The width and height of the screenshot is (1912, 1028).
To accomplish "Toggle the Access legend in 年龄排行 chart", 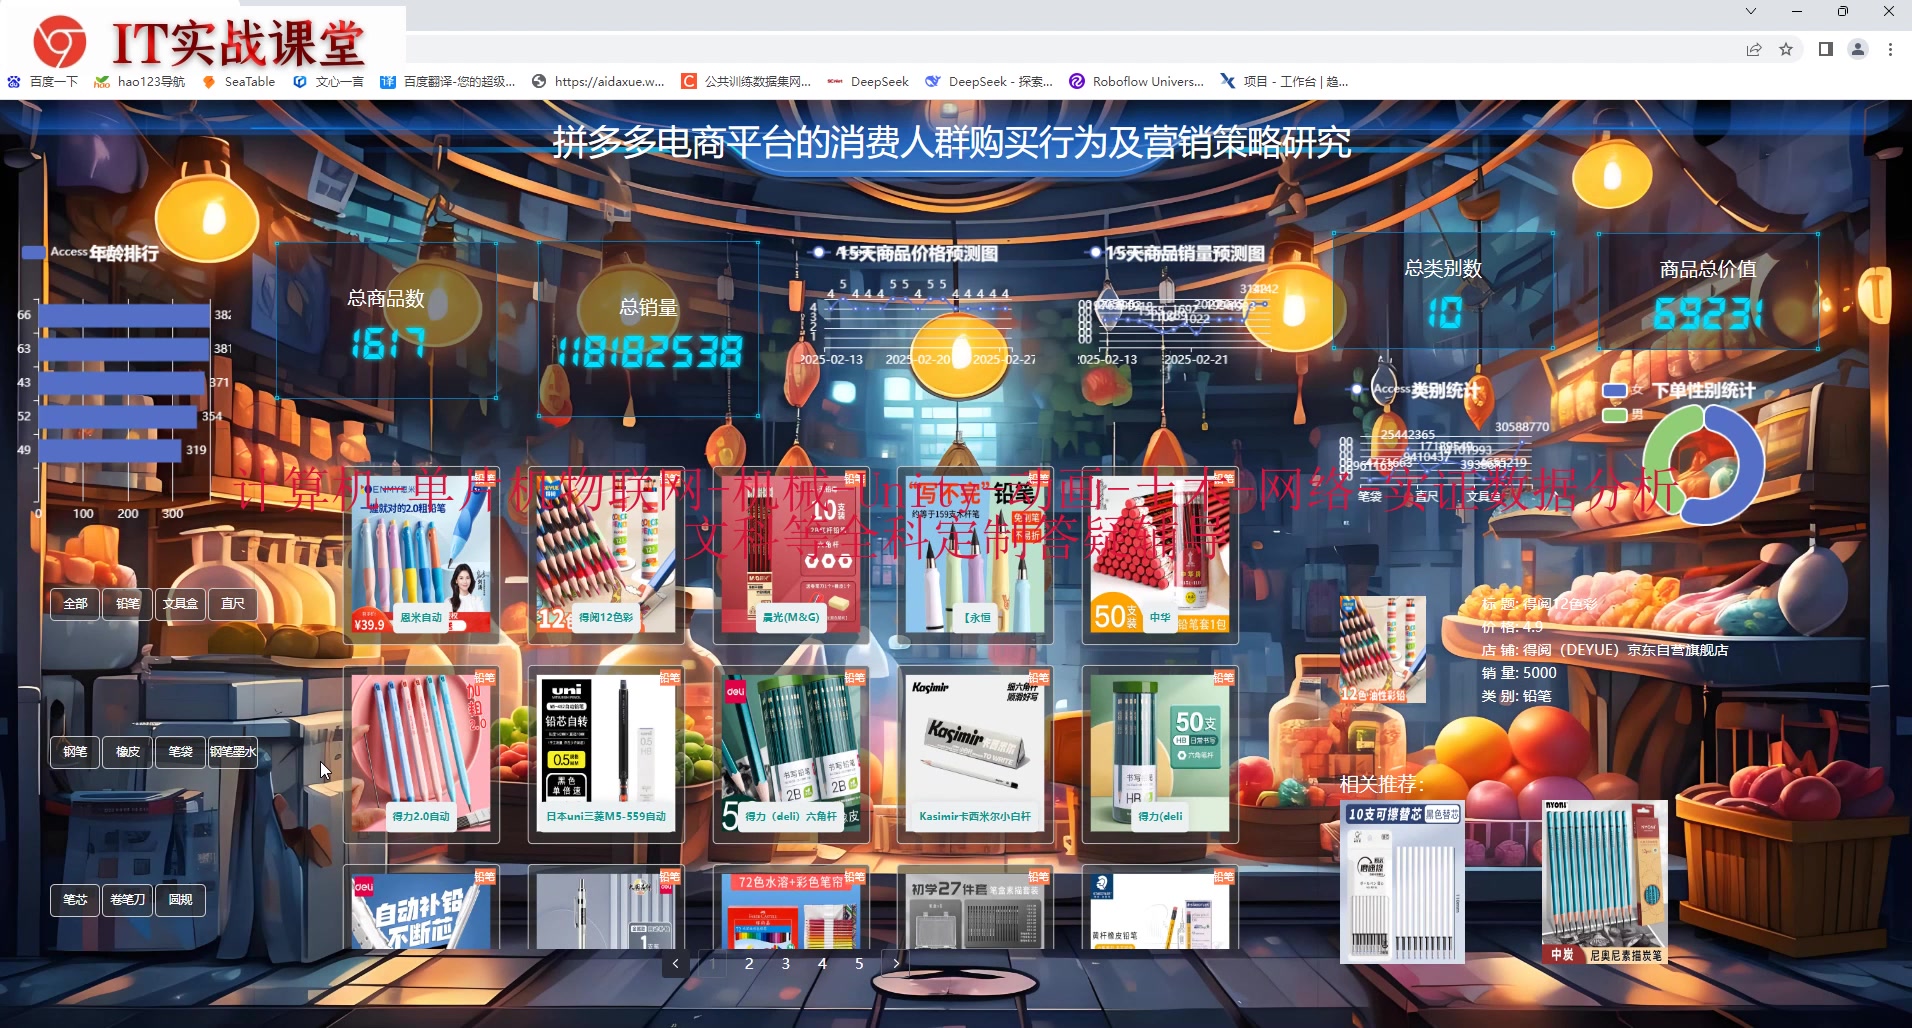I will (56, 252).
